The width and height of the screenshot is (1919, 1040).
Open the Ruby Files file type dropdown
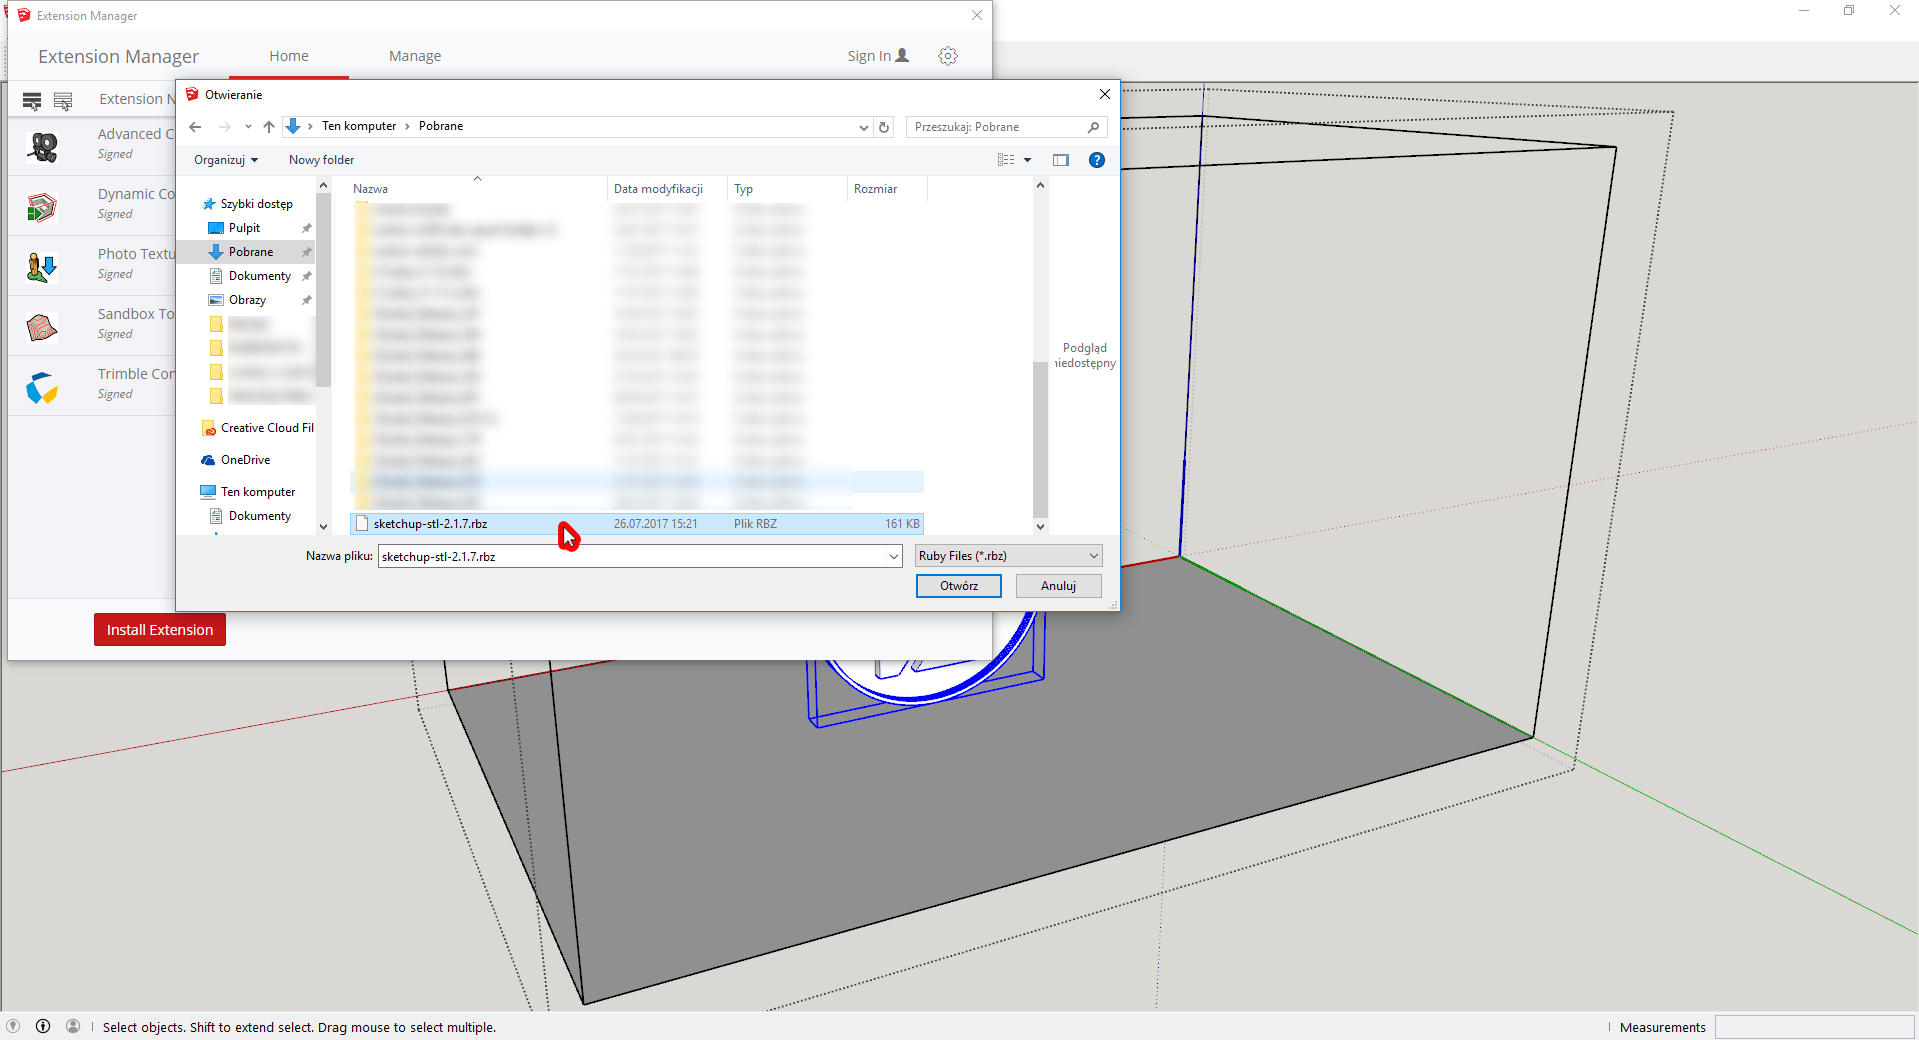tap(1008, 556)
